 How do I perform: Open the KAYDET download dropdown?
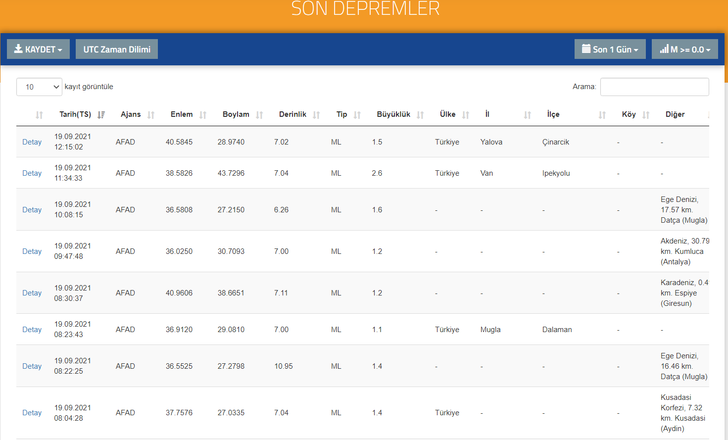pyautogui.click(x=38, y=49)
